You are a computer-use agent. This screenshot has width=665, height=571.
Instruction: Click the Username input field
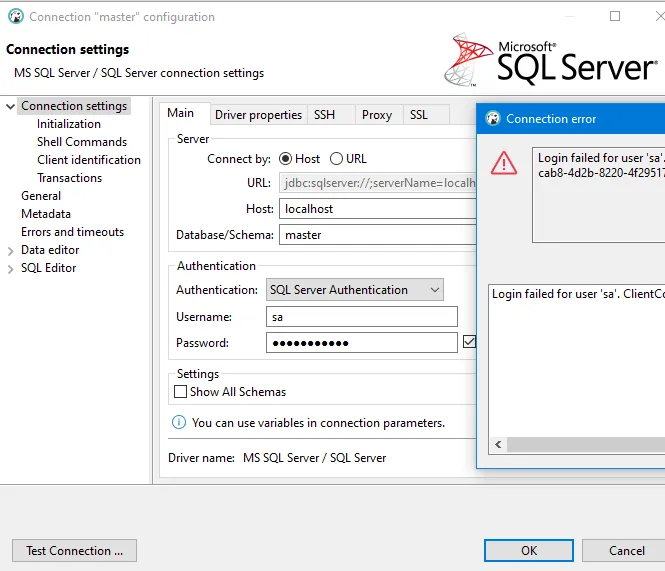pyautogui.click(x=362, y=316)
